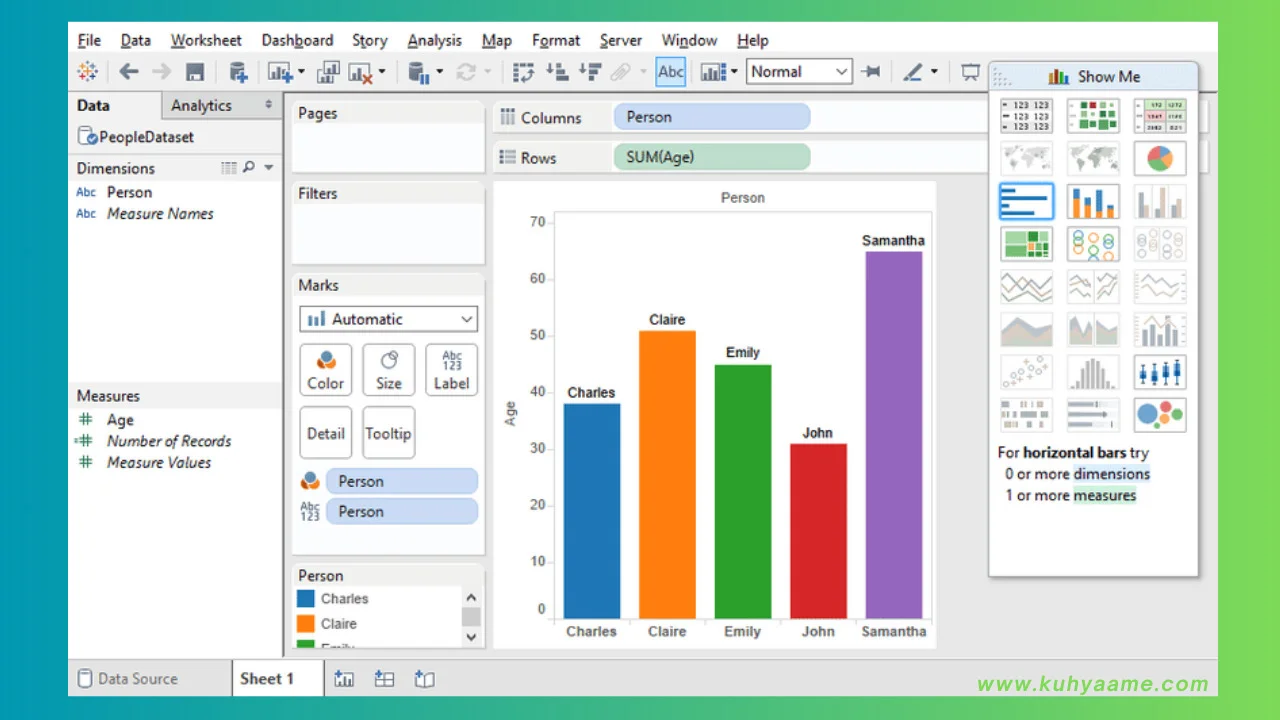Click the Size marks card button

[388, 370]
